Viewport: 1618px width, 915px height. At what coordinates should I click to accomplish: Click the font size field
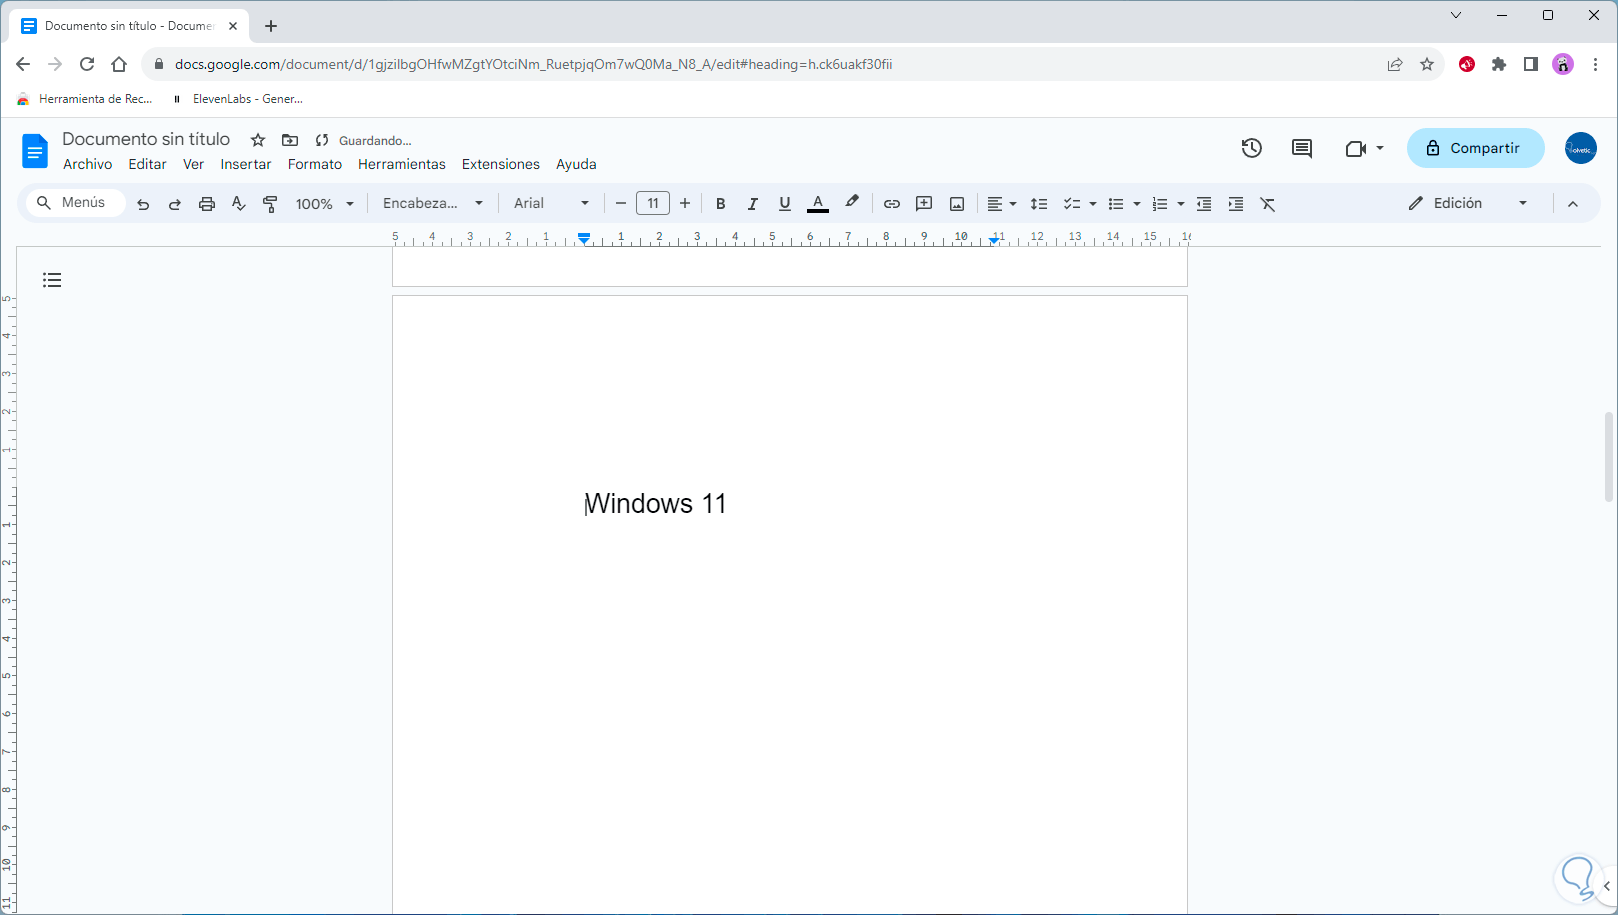coord(653,204)
